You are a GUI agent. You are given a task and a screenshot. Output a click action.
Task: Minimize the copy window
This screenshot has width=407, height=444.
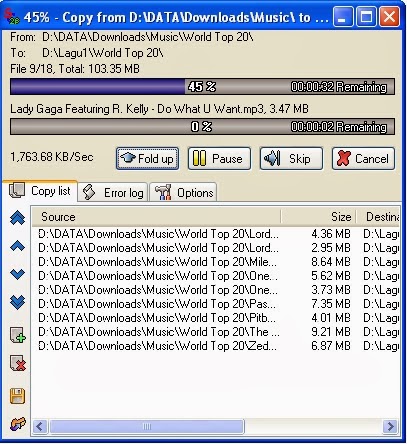click(343, 17)
